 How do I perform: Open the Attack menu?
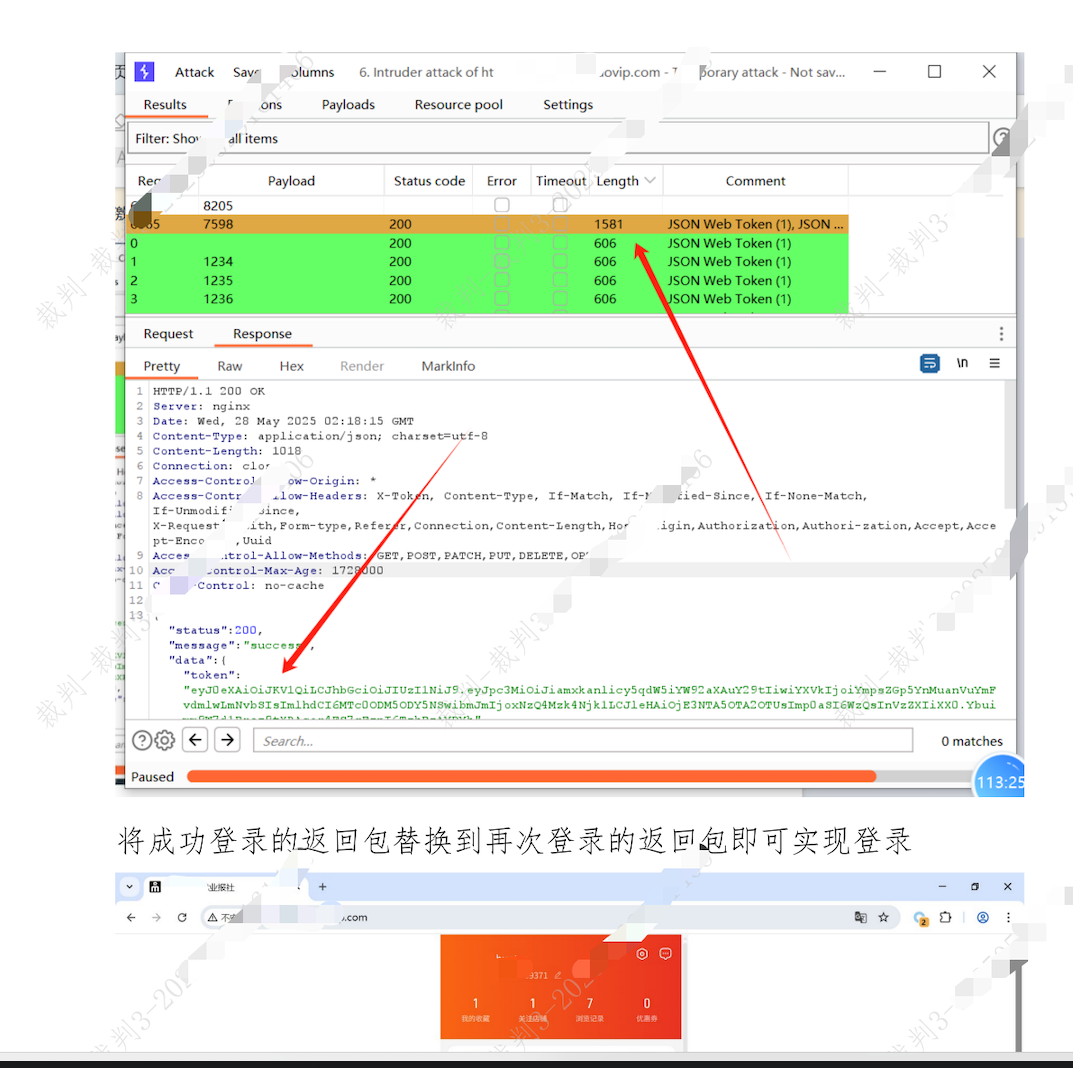[194, 73]
